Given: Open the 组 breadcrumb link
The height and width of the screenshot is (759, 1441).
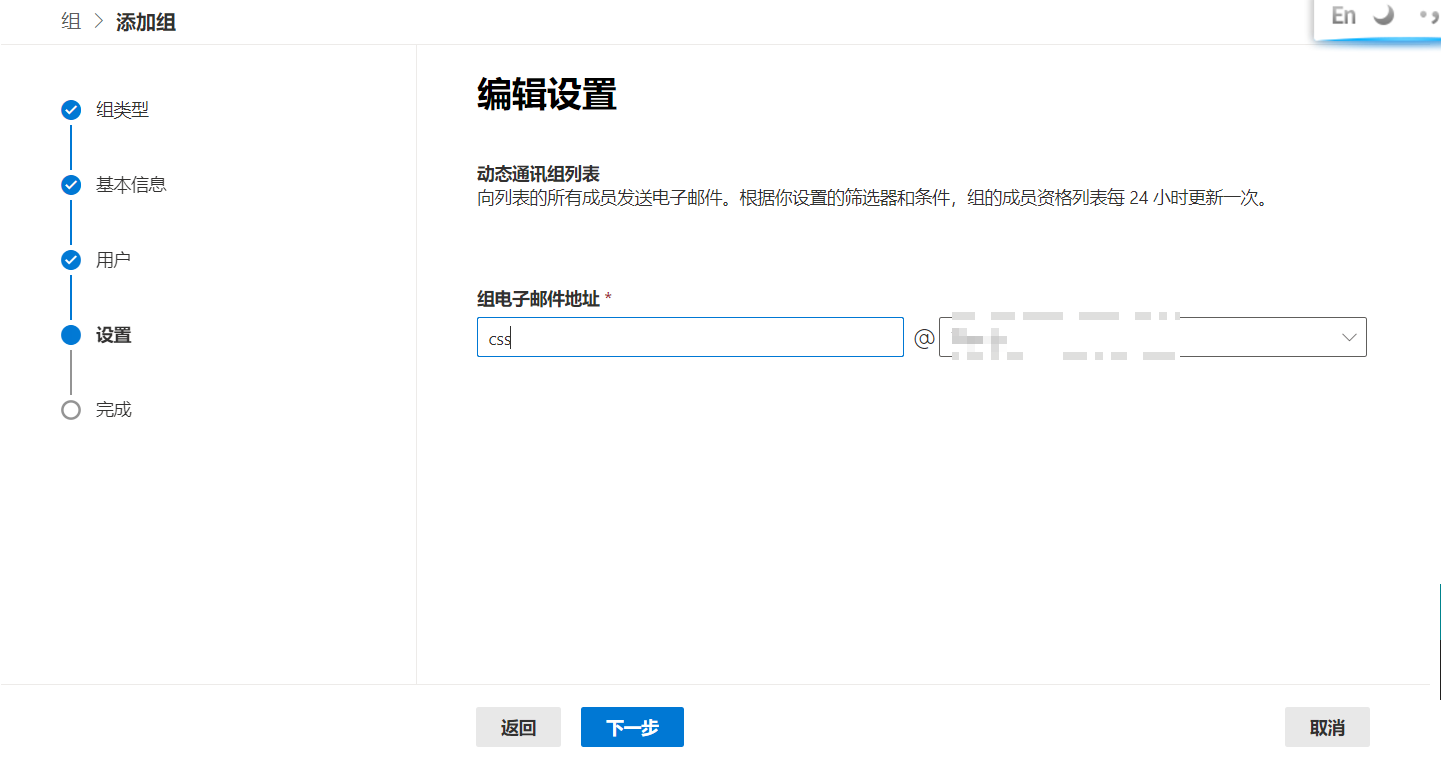Looking at the screenshot, I should coord(71,21).
